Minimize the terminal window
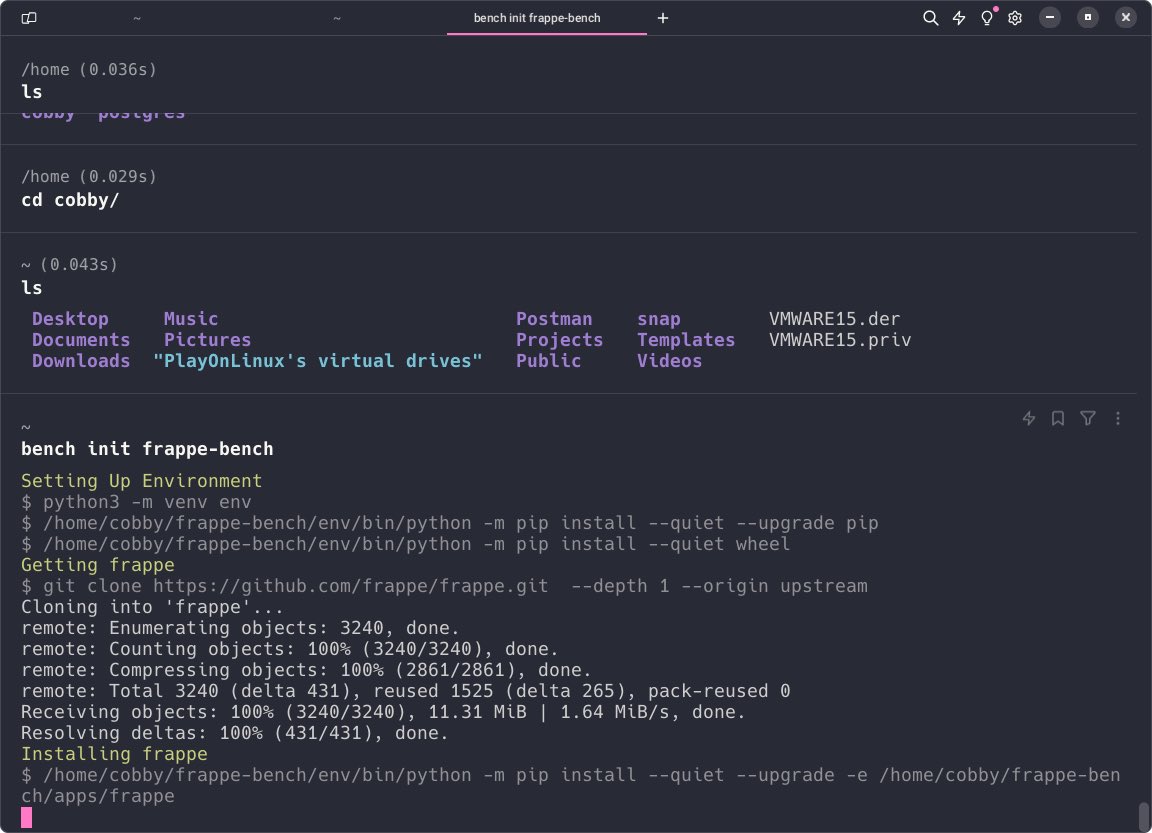Image resolution: width=1152 pixels, height=833 pixels. pos(1050,18)
